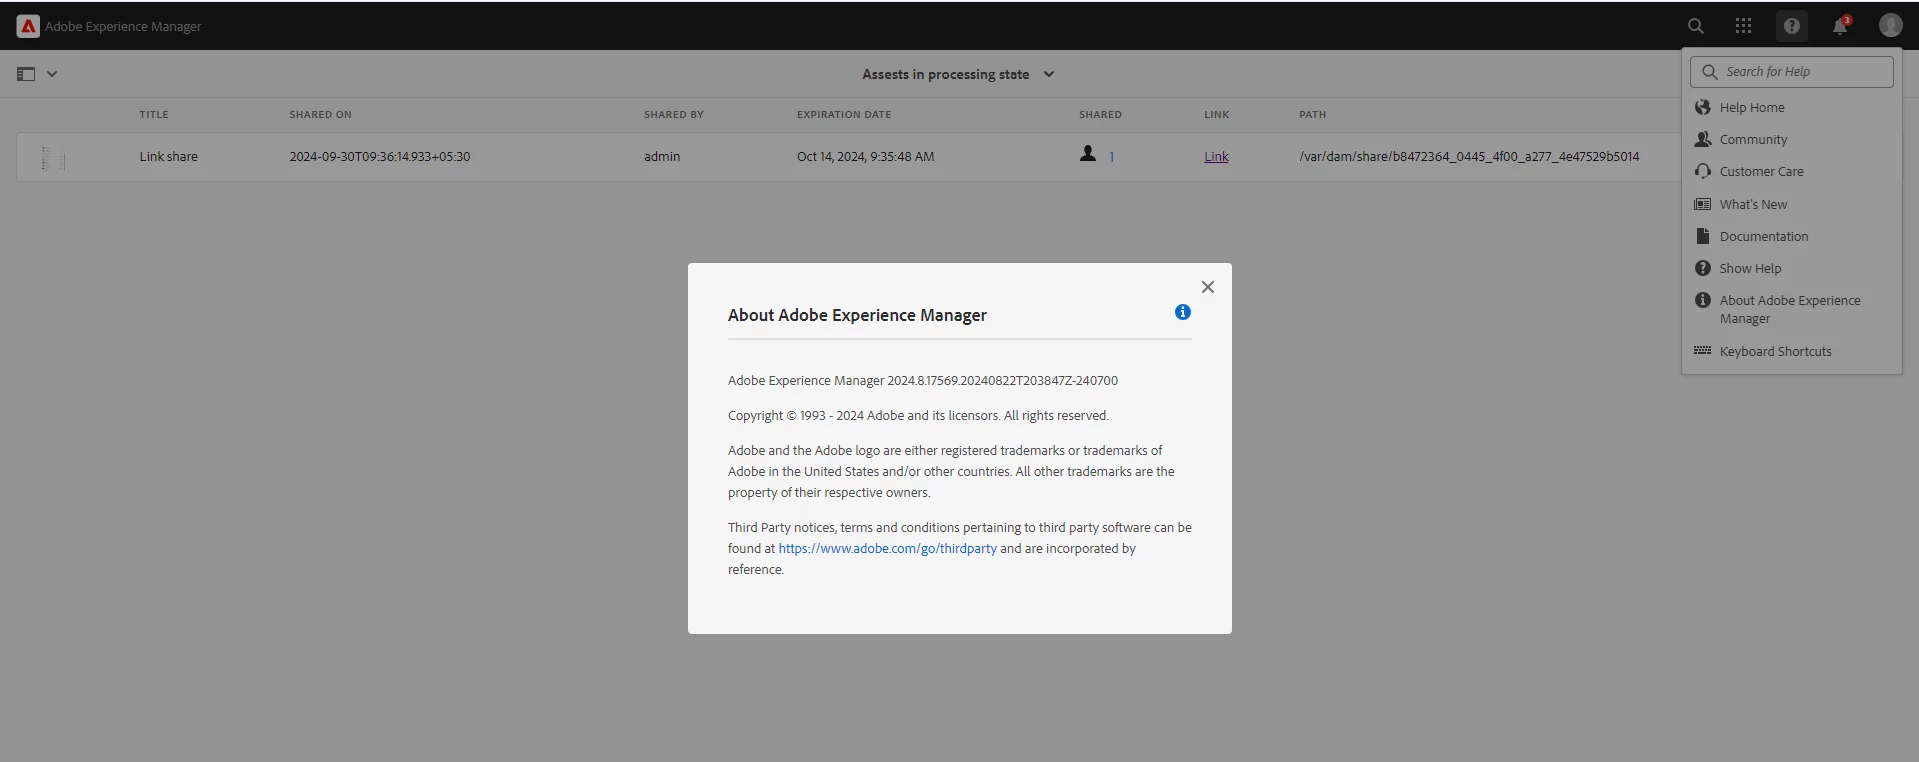The height and width of the screenshot is (762, 1919).
Task: Open the Link in the LINK column
Action: click(1216, 157)
